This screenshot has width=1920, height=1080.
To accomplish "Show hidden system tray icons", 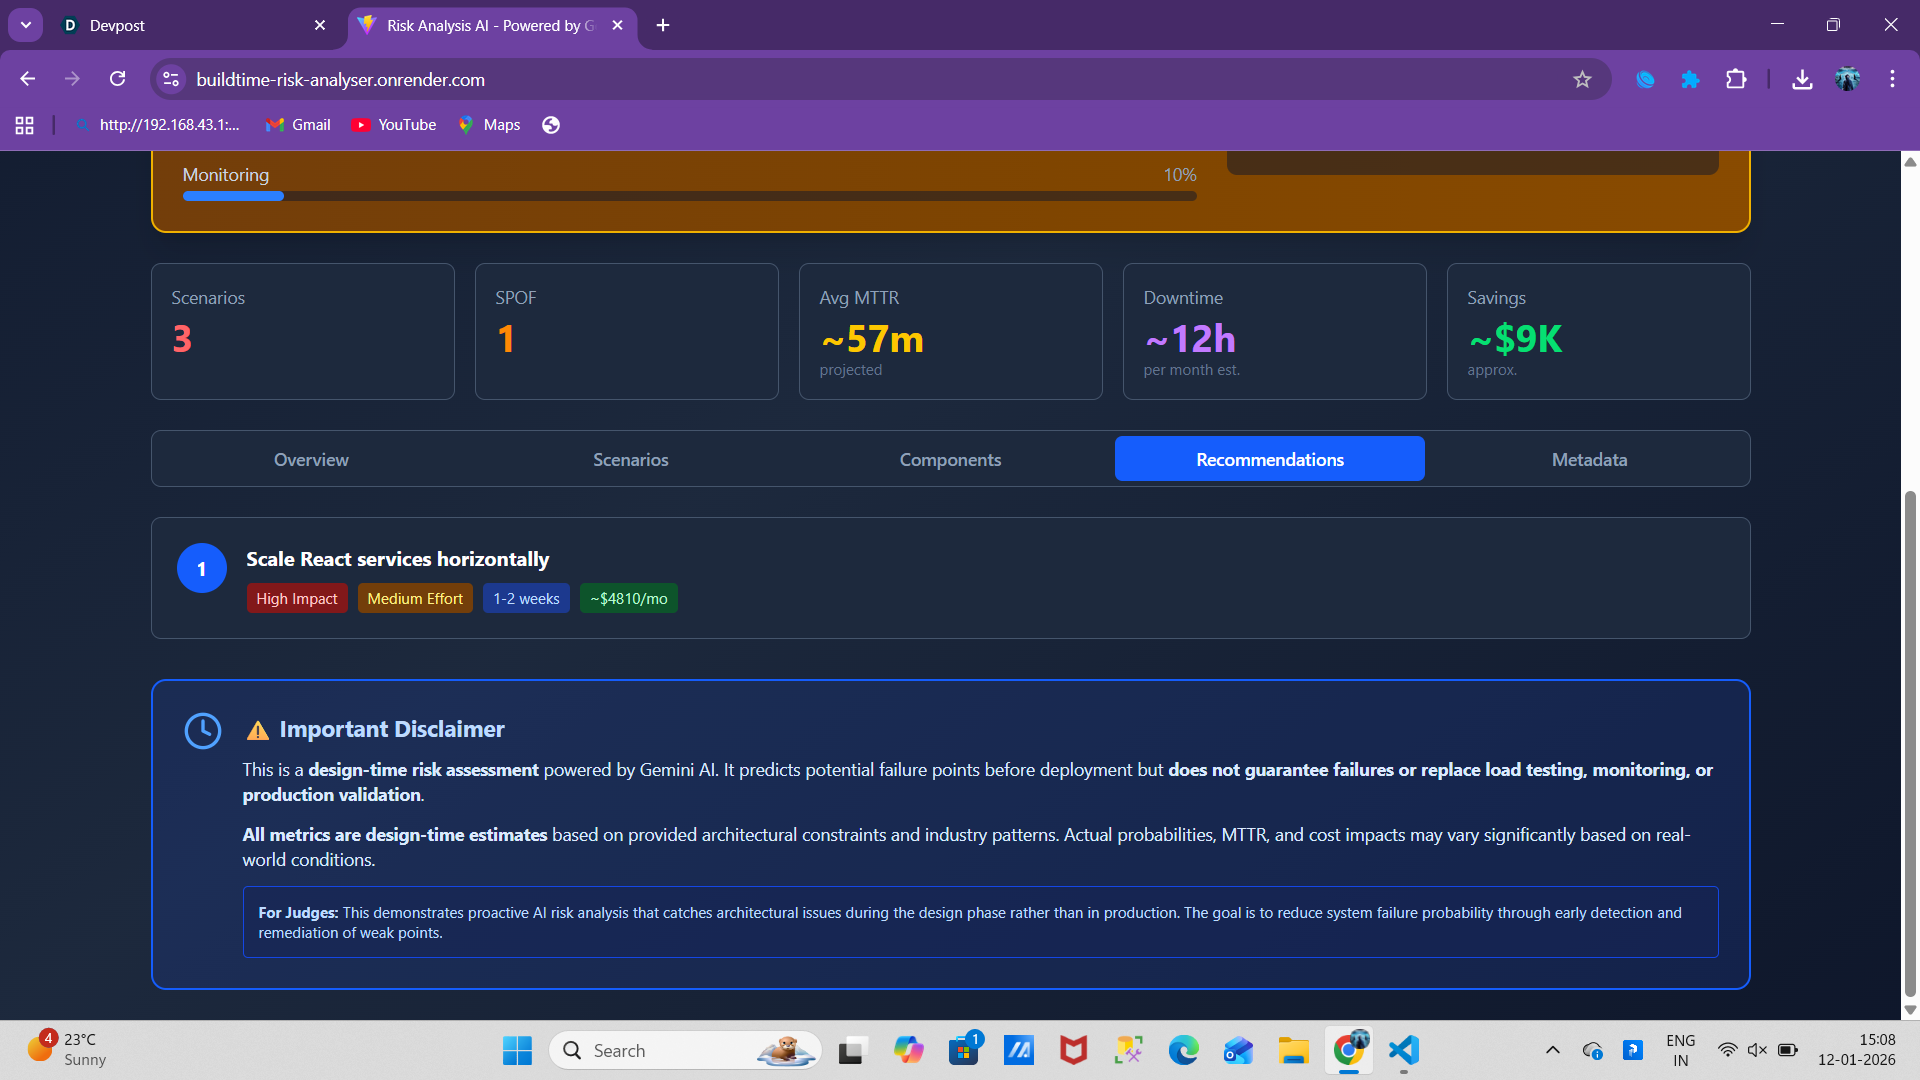I will [x=1552, y=1050].
